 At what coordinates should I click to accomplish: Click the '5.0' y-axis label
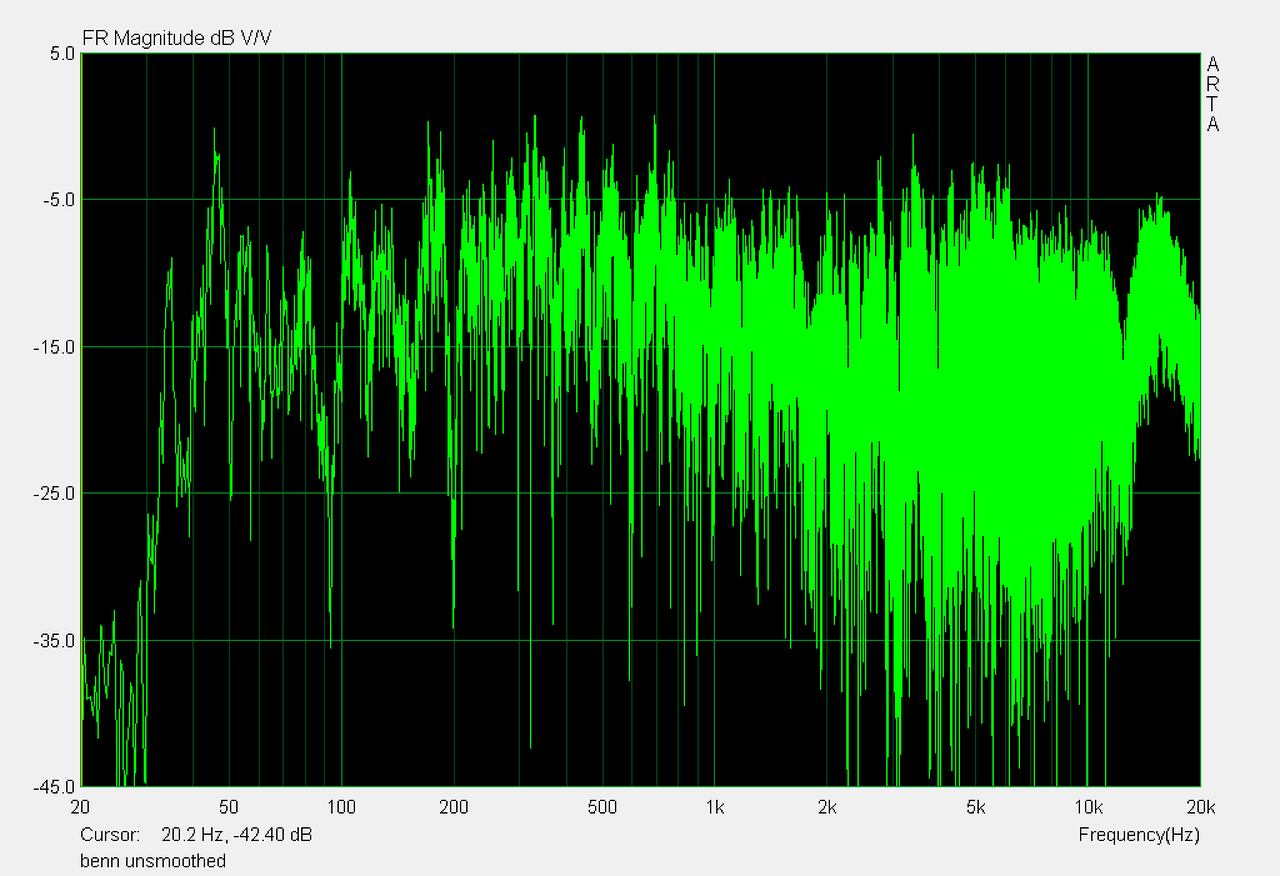click(62, 54)
